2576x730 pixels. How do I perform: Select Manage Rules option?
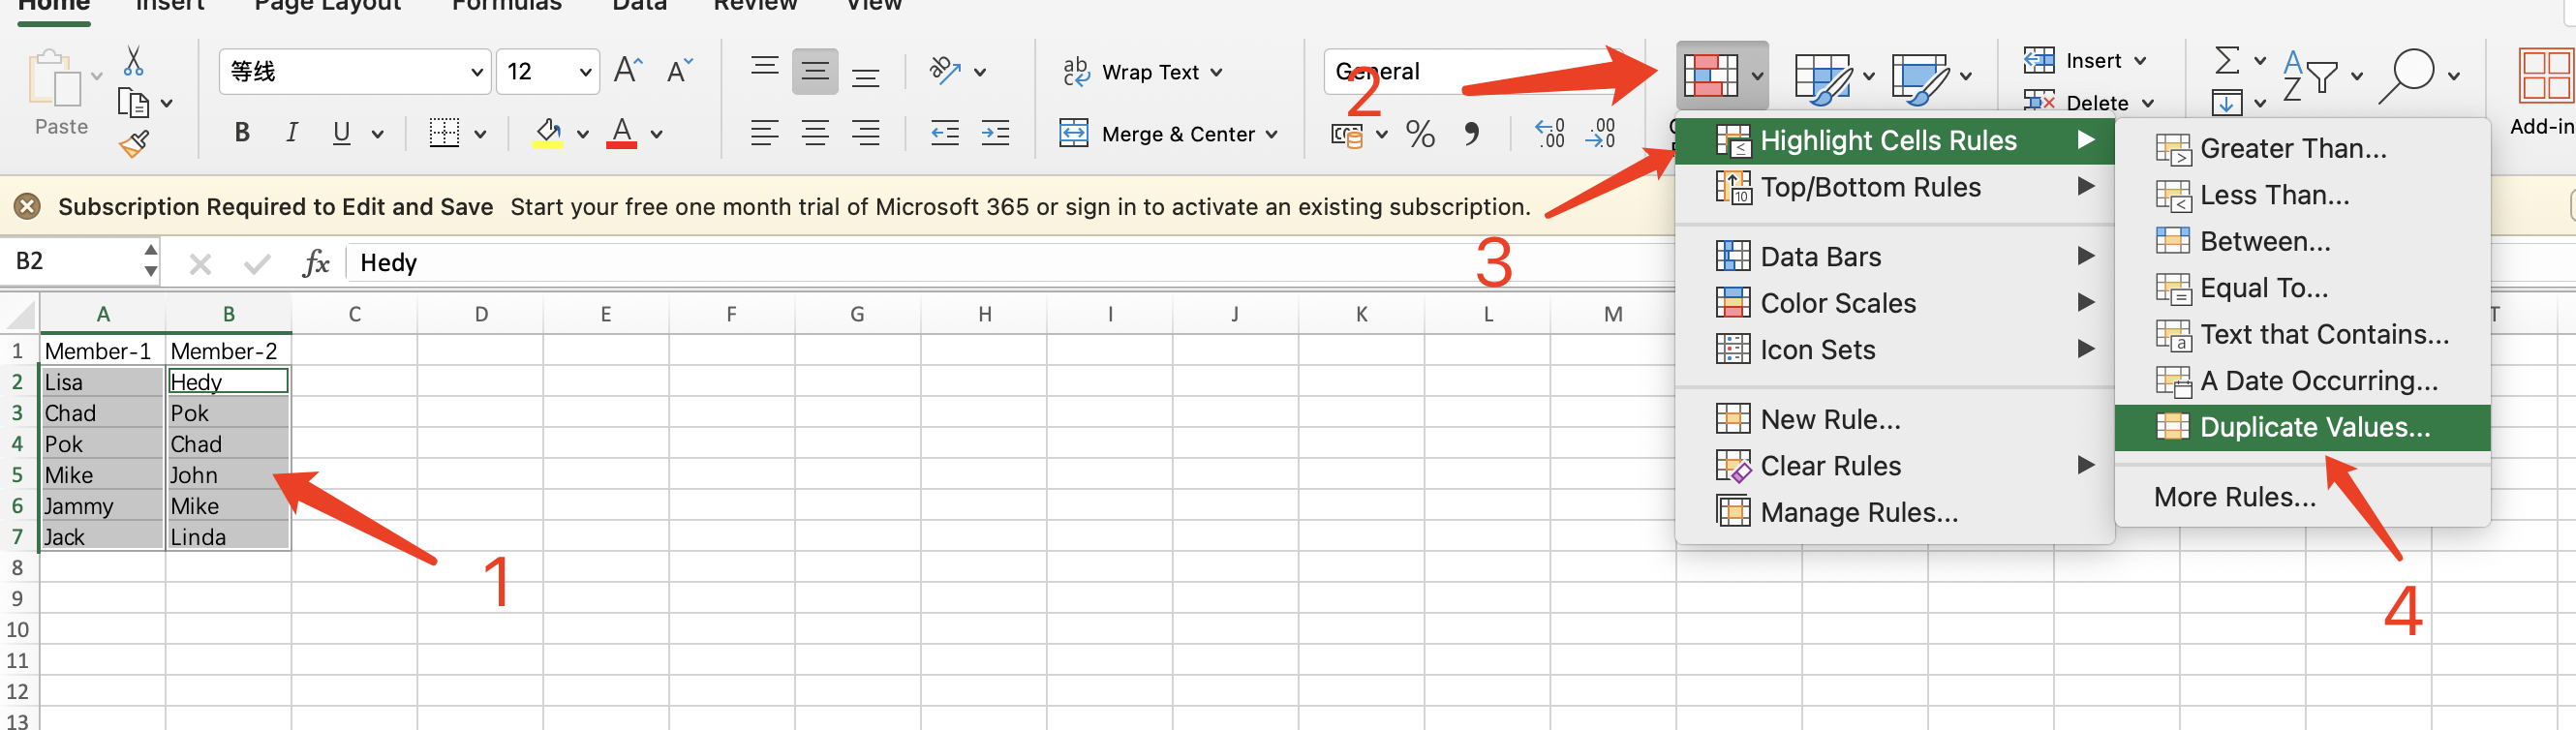pos(1894,512)
